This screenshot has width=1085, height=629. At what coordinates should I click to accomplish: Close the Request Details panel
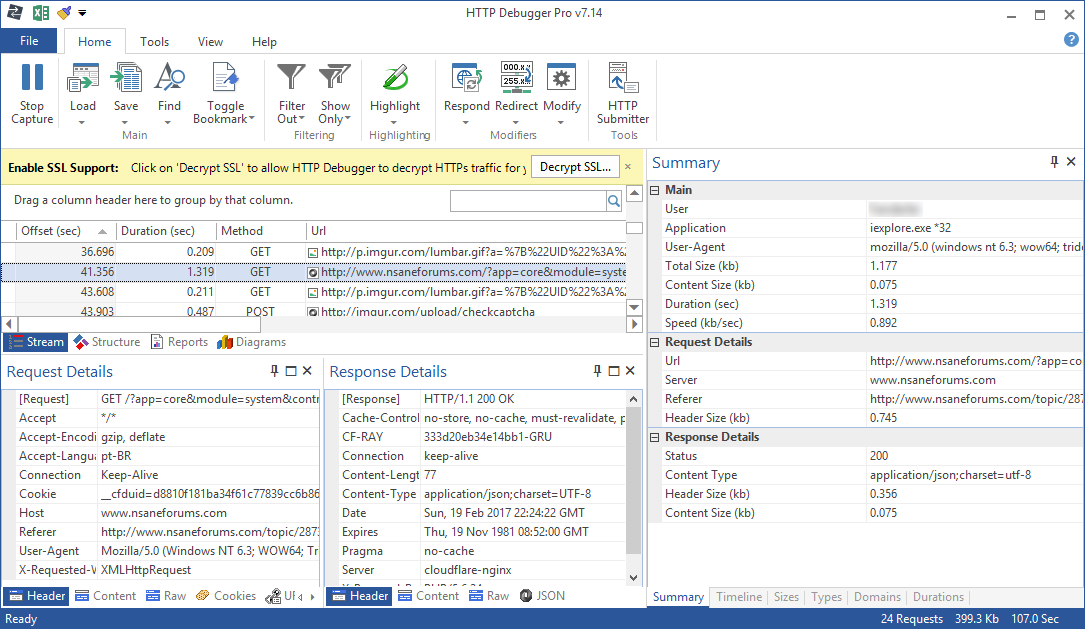click(x=307, y=371)
